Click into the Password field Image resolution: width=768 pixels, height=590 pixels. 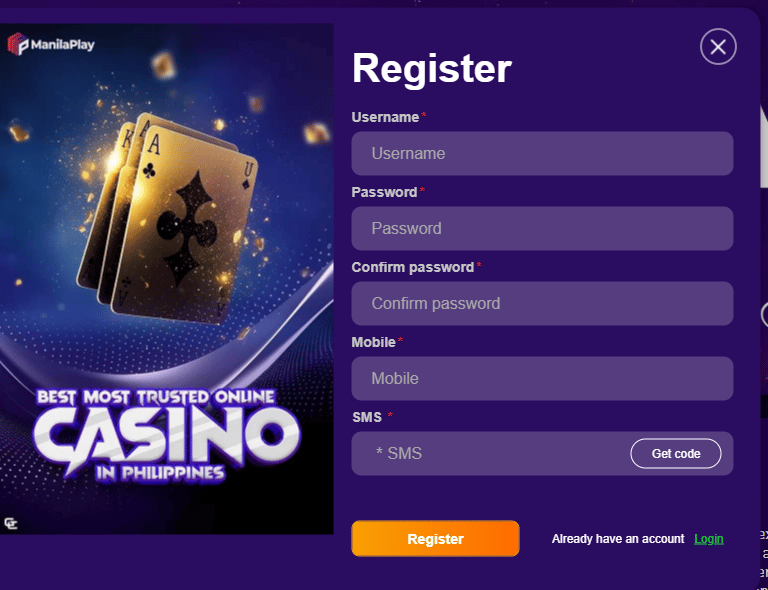pos(542,229)
